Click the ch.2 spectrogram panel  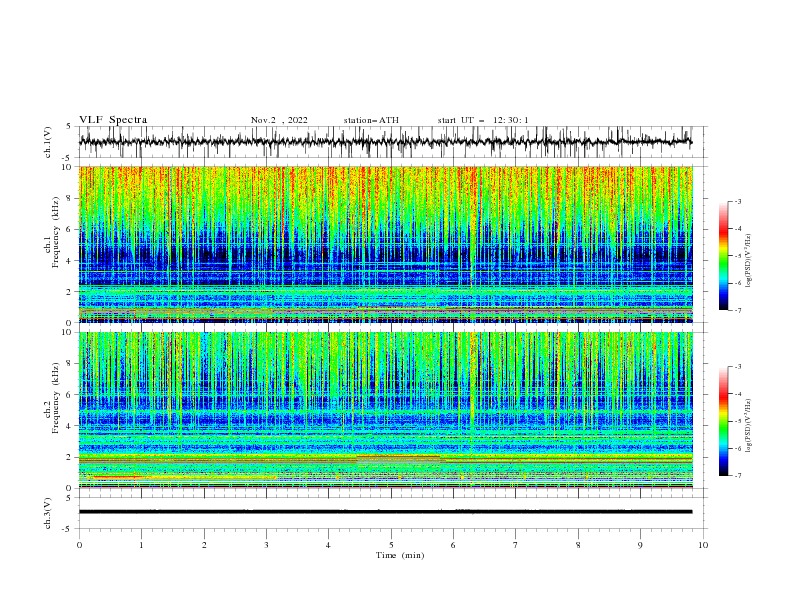[x=385, y=410]
